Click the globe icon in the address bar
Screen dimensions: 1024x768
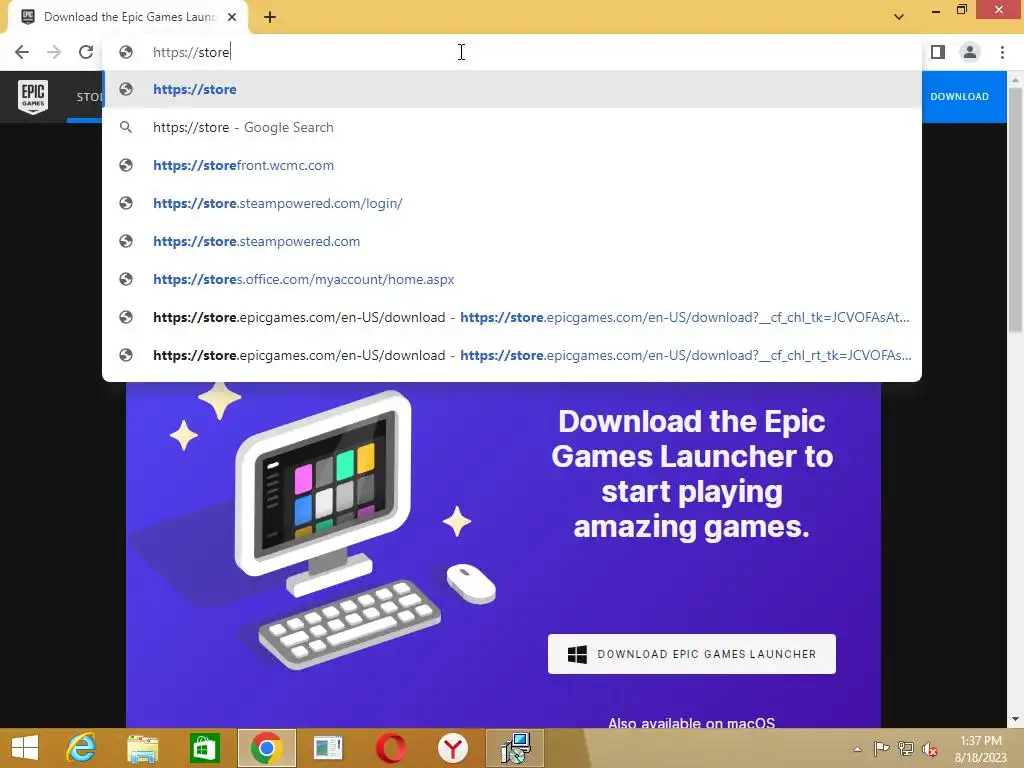point(126,52)
